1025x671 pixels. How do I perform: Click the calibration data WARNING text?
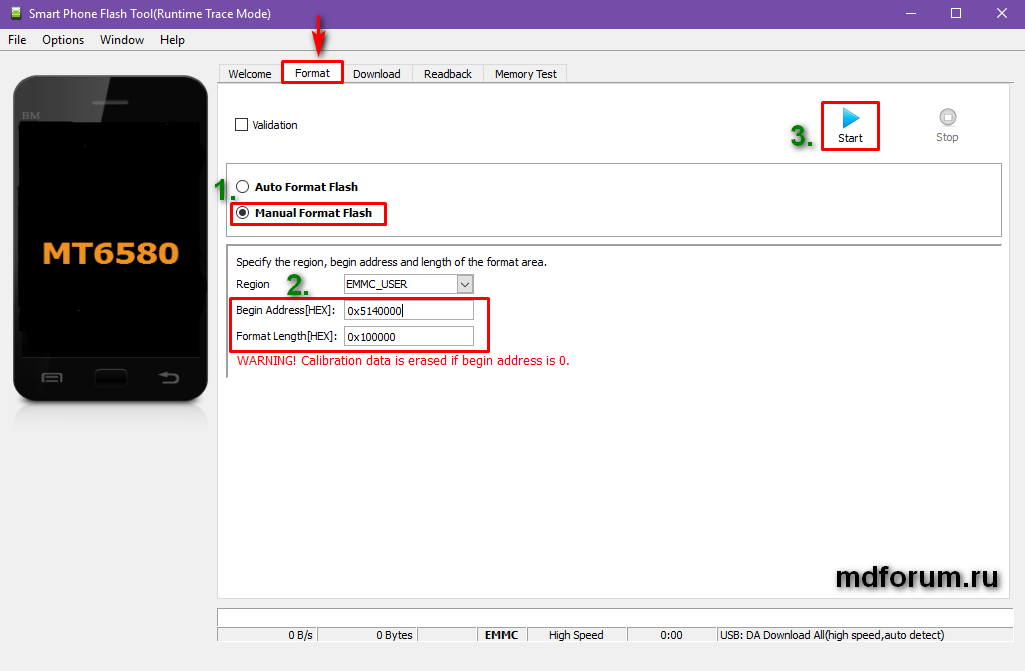pyautogui.click(x=403, y=361)
